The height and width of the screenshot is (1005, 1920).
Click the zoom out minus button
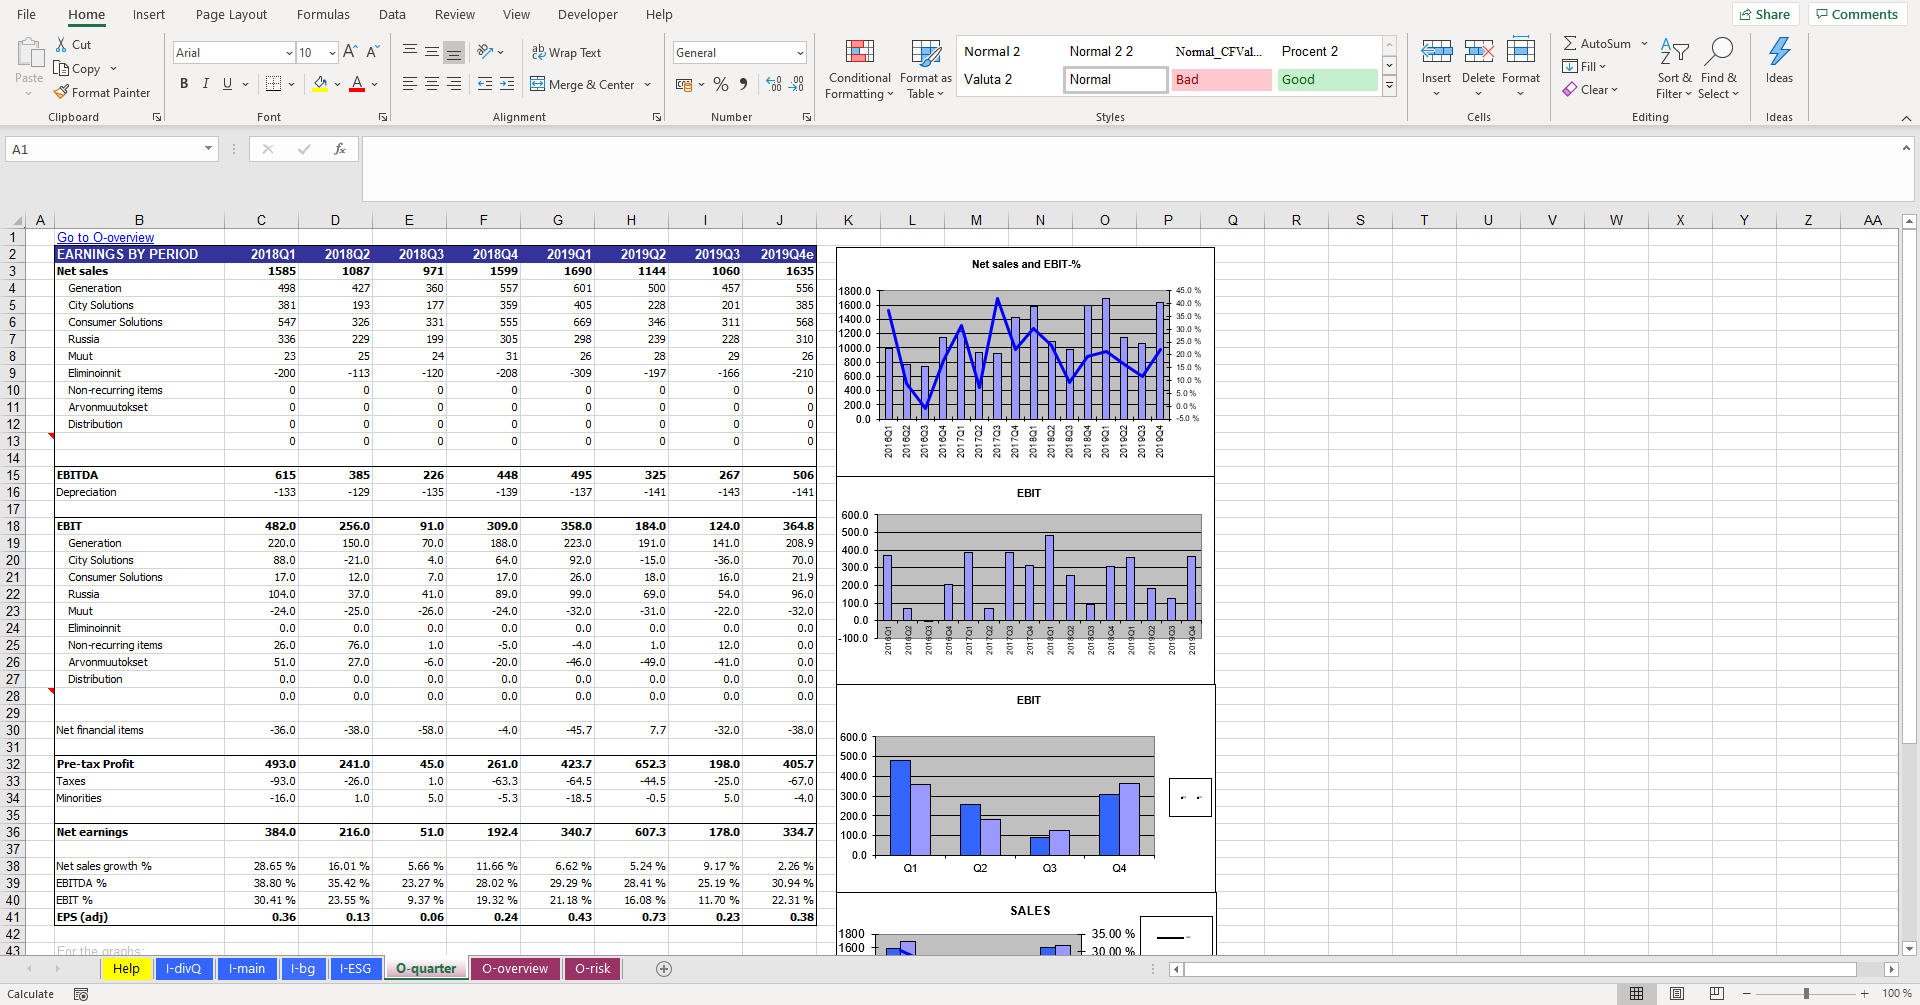click(x=1747, y=993)
